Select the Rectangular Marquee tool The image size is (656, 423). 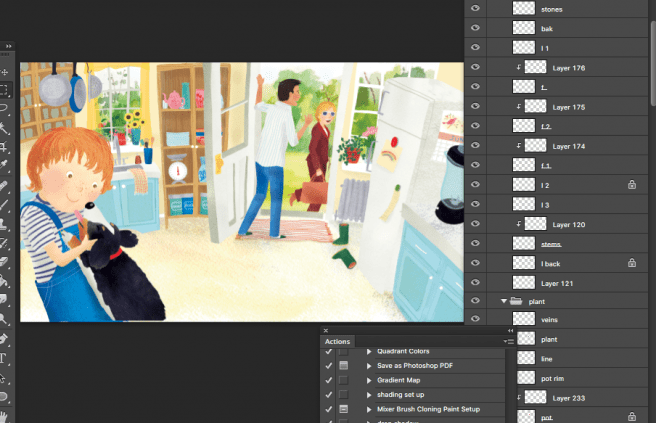click(5, 89)
